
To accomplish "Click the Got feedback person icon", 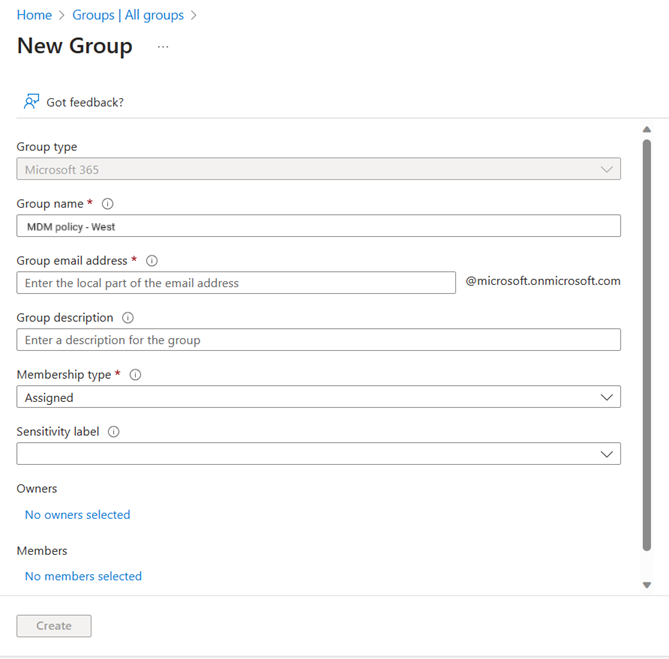I will coord(32,101).
